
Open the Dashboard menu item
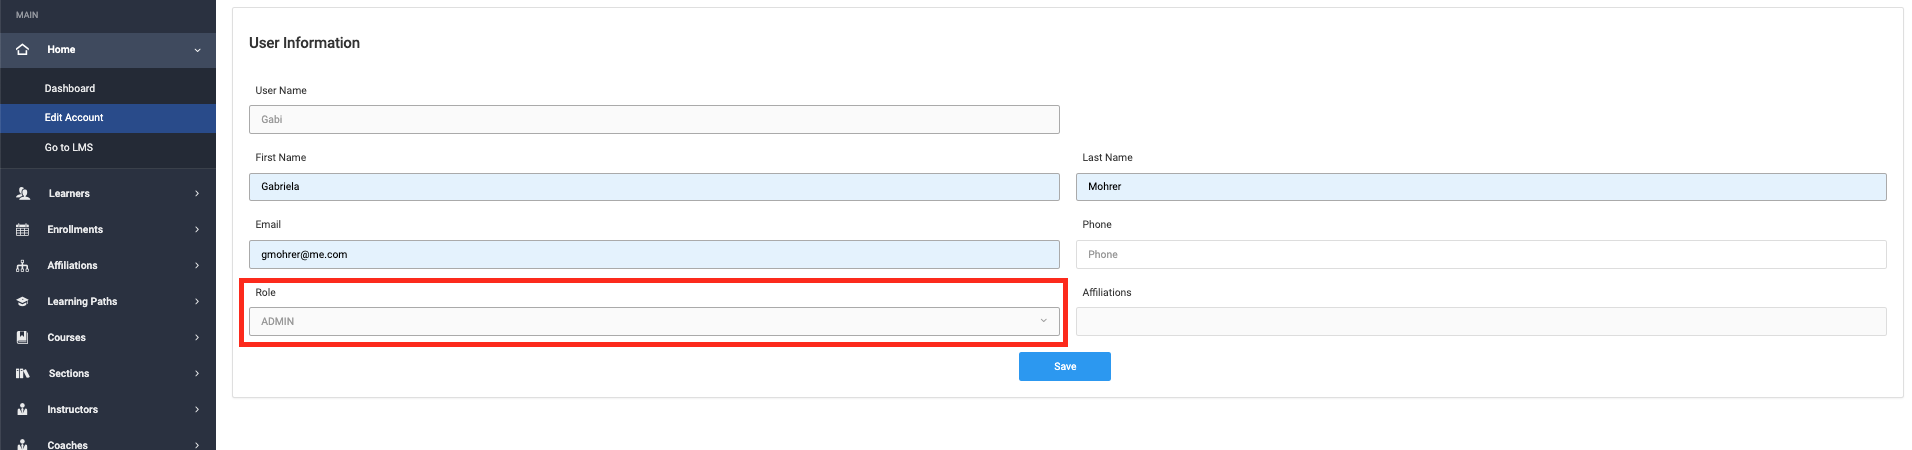pos(70,88)
